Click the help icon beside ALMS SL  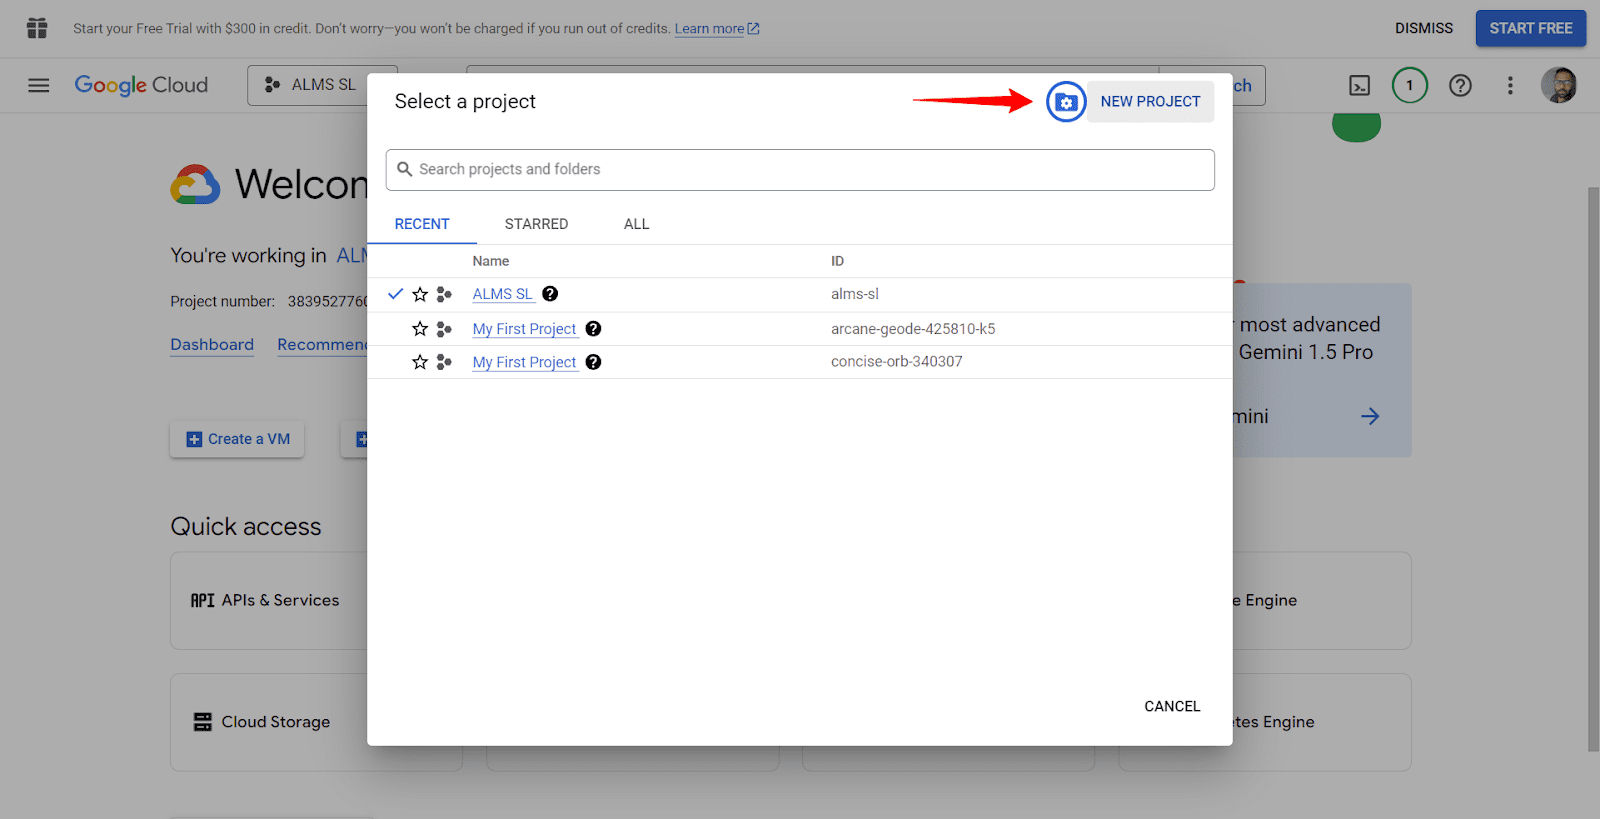[550, 294]
